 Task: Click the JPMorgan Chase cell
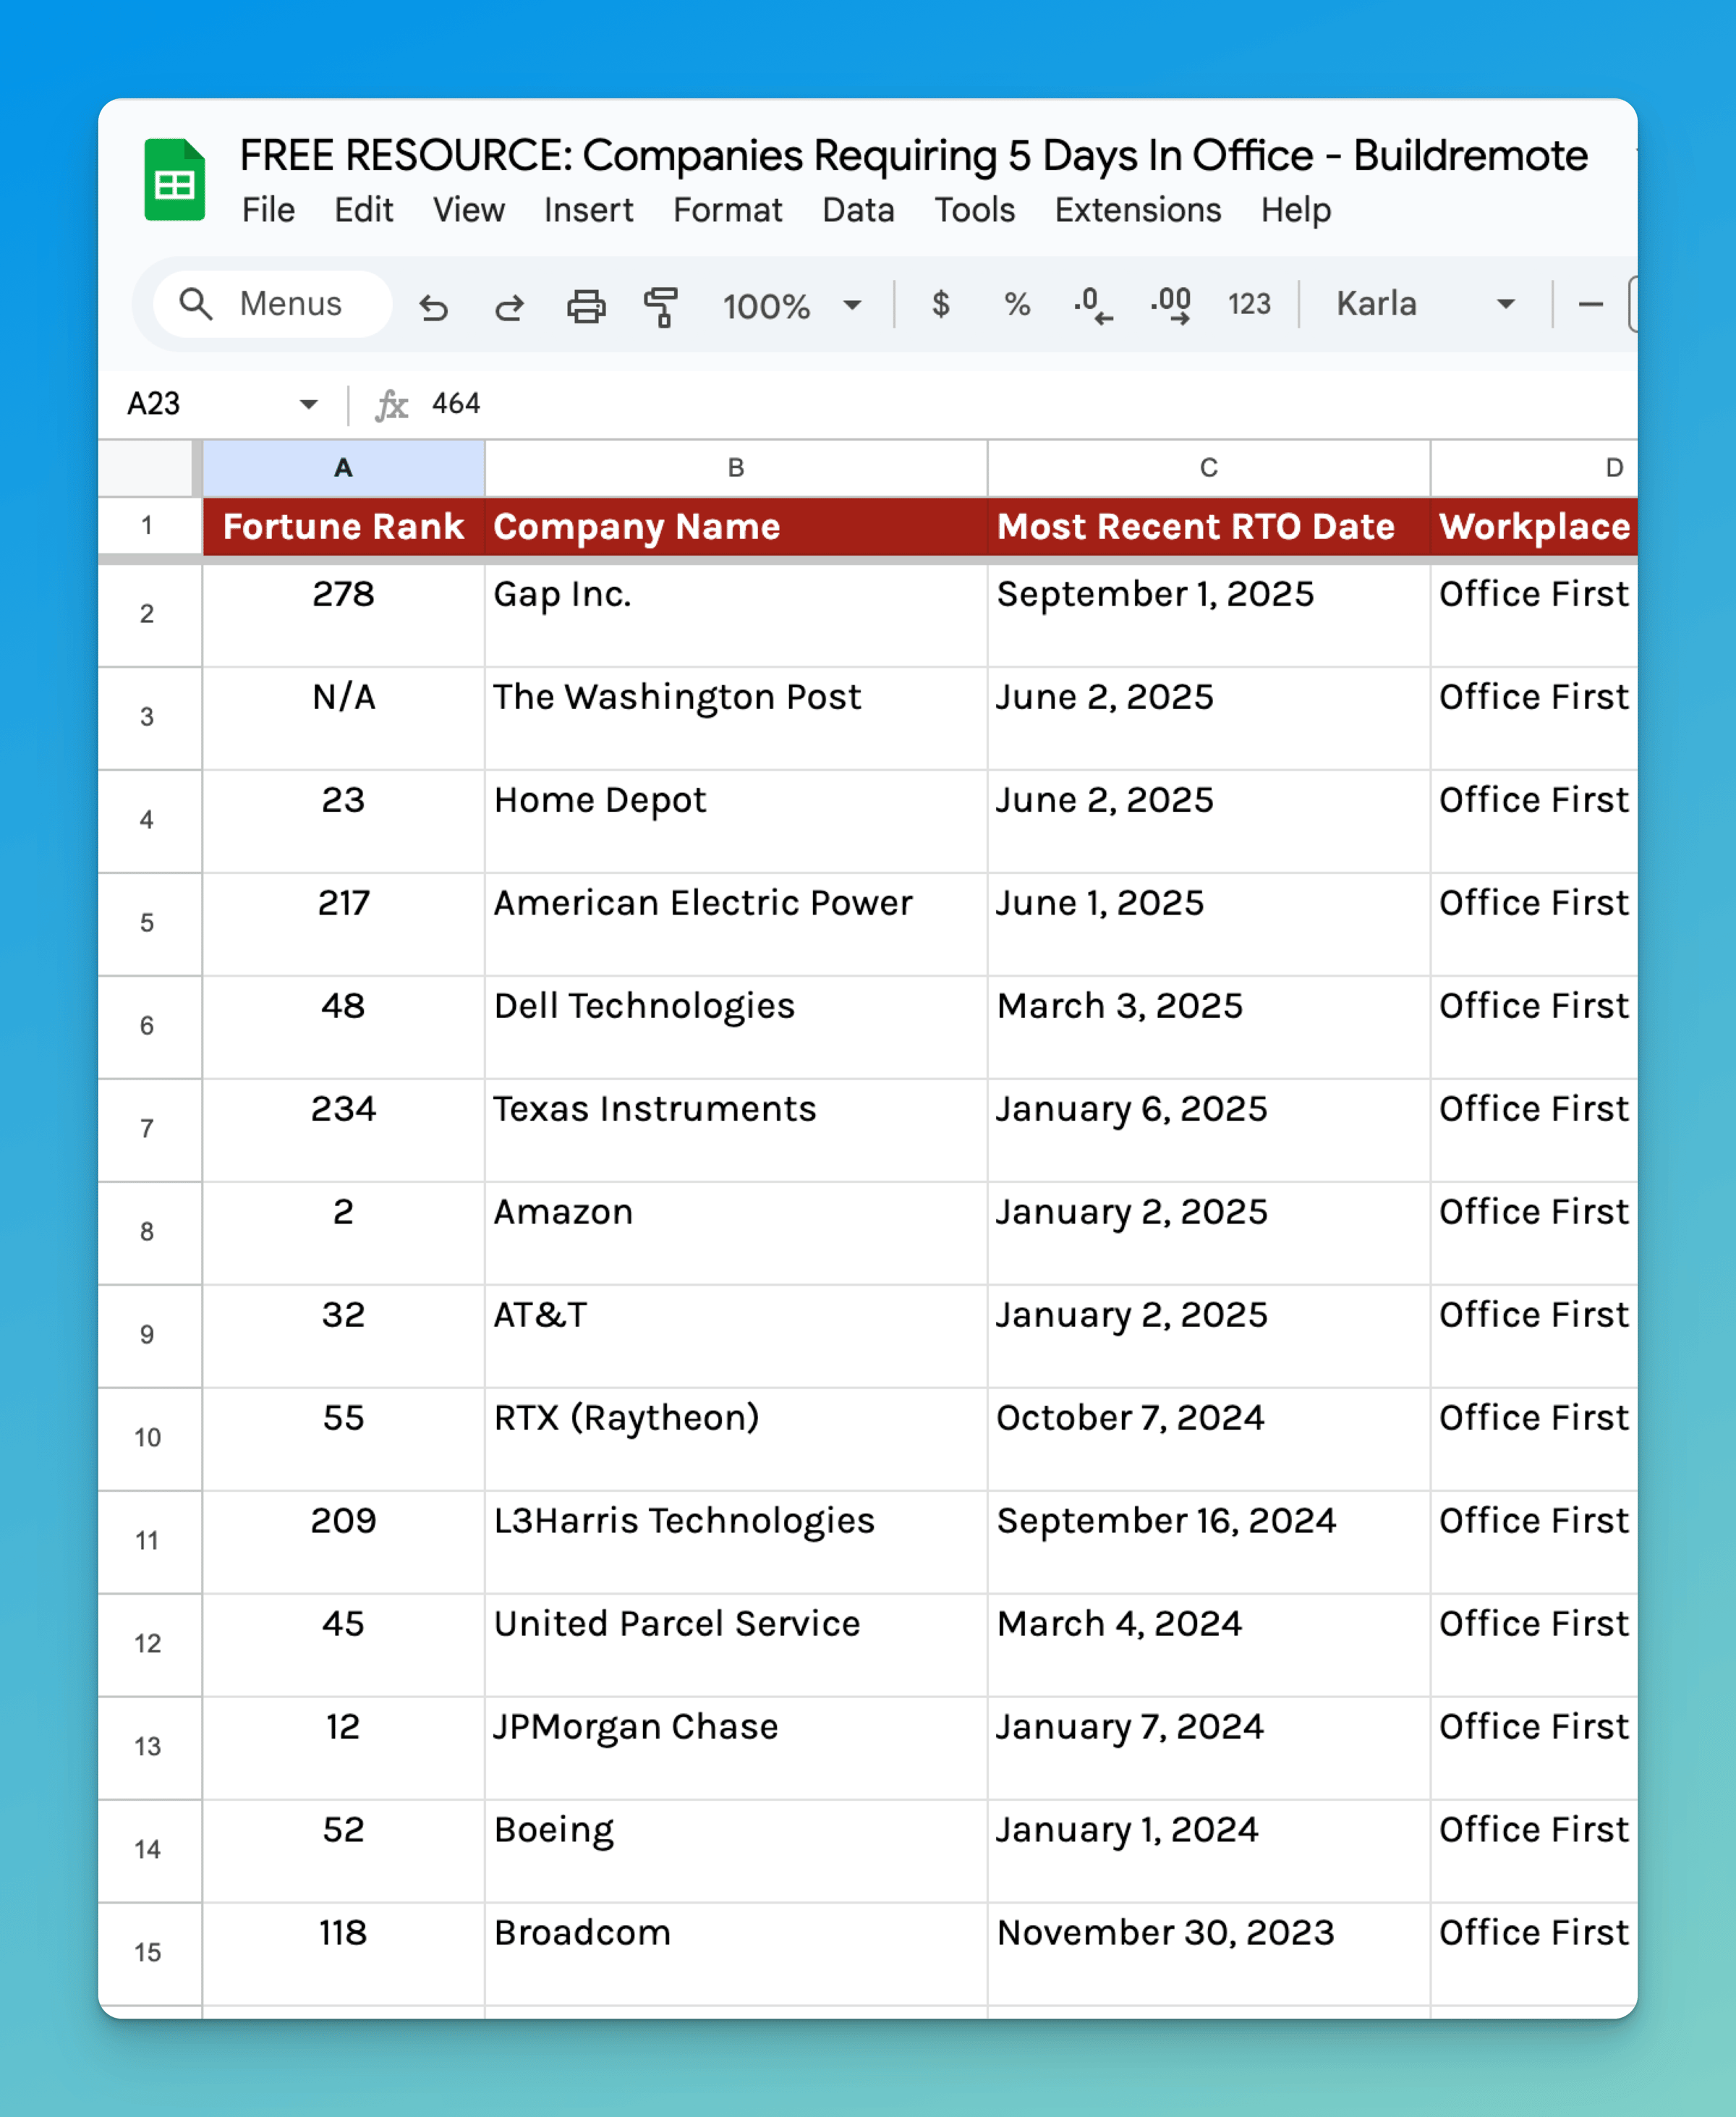736,1748
